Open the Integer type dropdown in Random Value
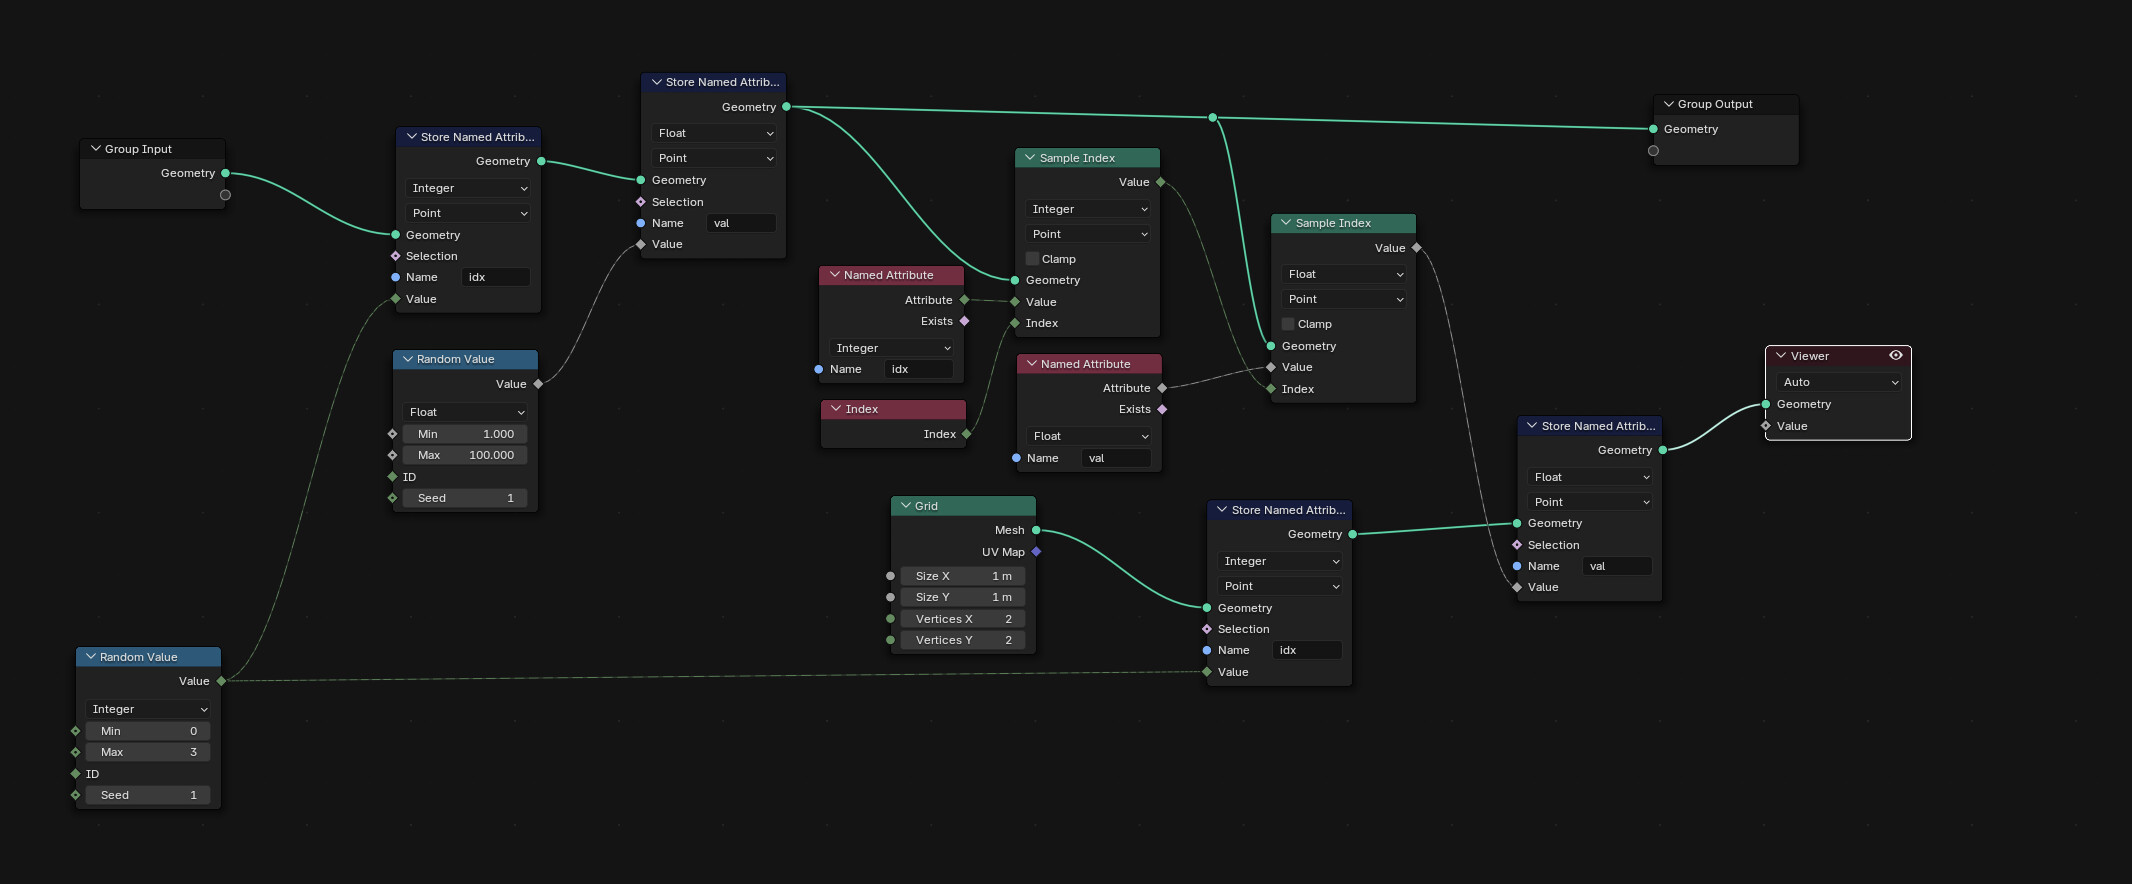Image resolution: width=2132 pixels, height=884 pixels. point(148,709)
